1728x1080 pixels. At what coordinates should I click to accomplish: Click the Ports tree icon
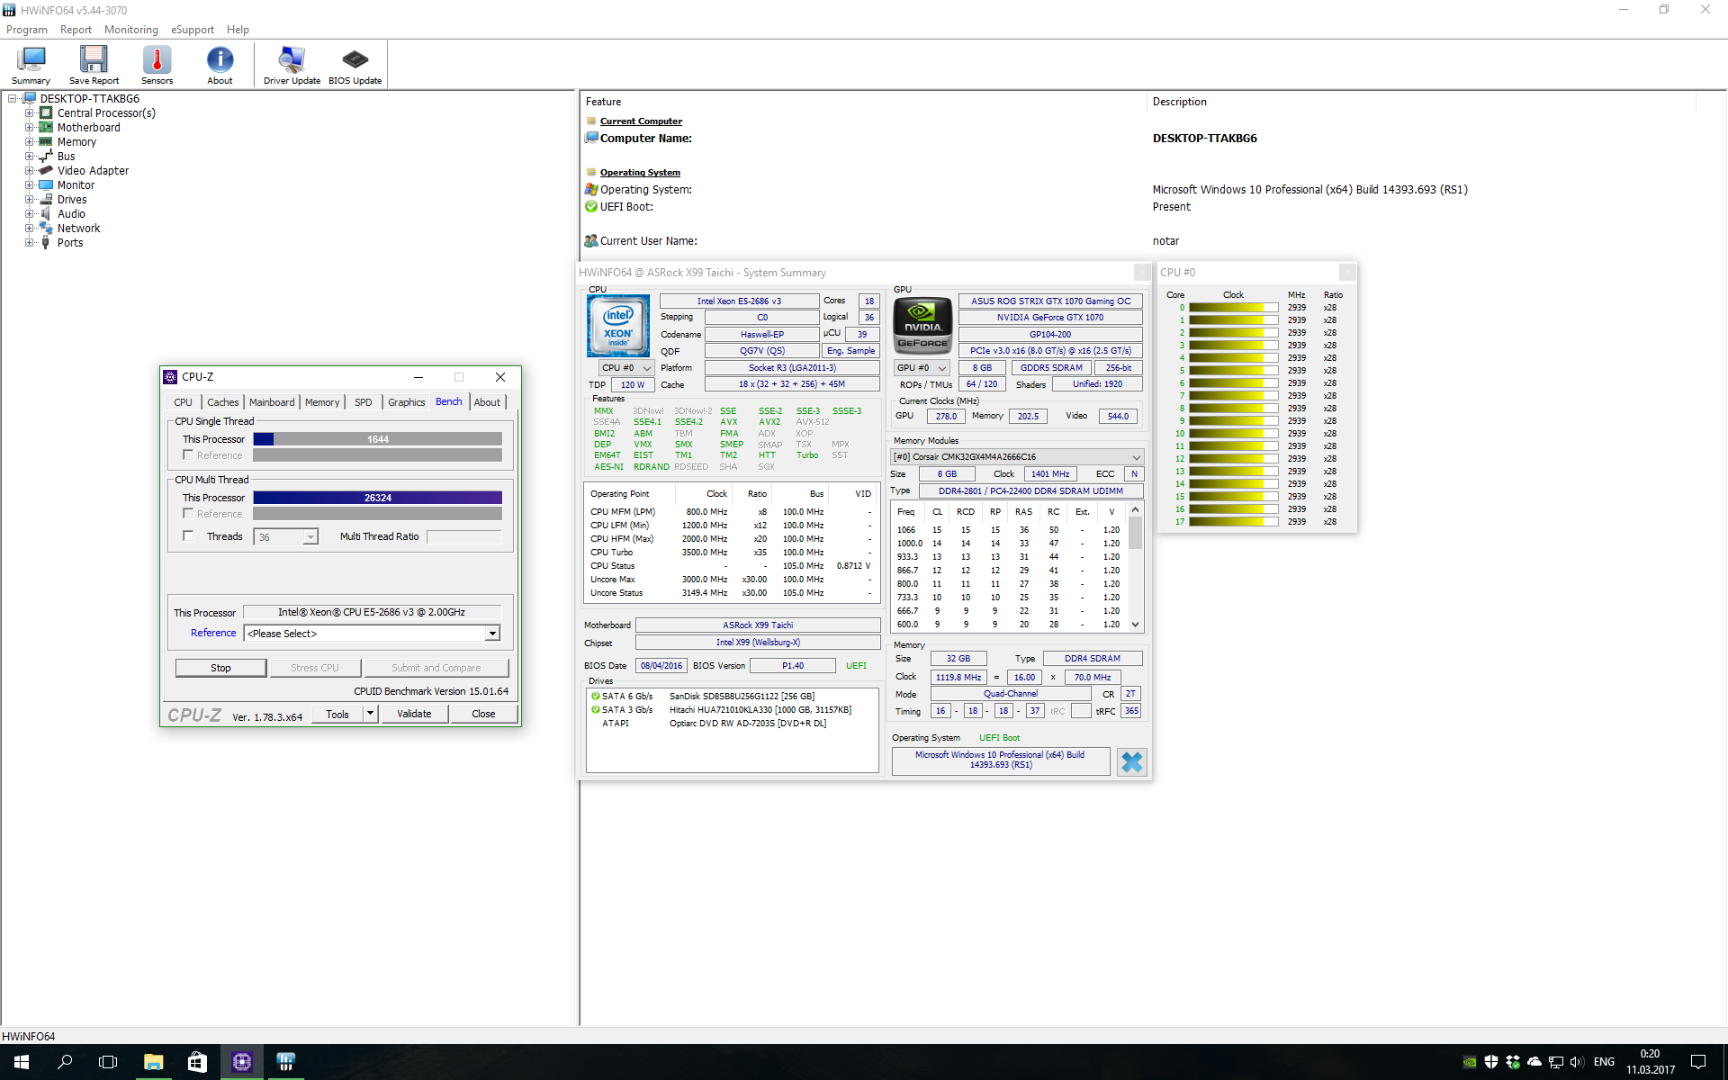45,242
